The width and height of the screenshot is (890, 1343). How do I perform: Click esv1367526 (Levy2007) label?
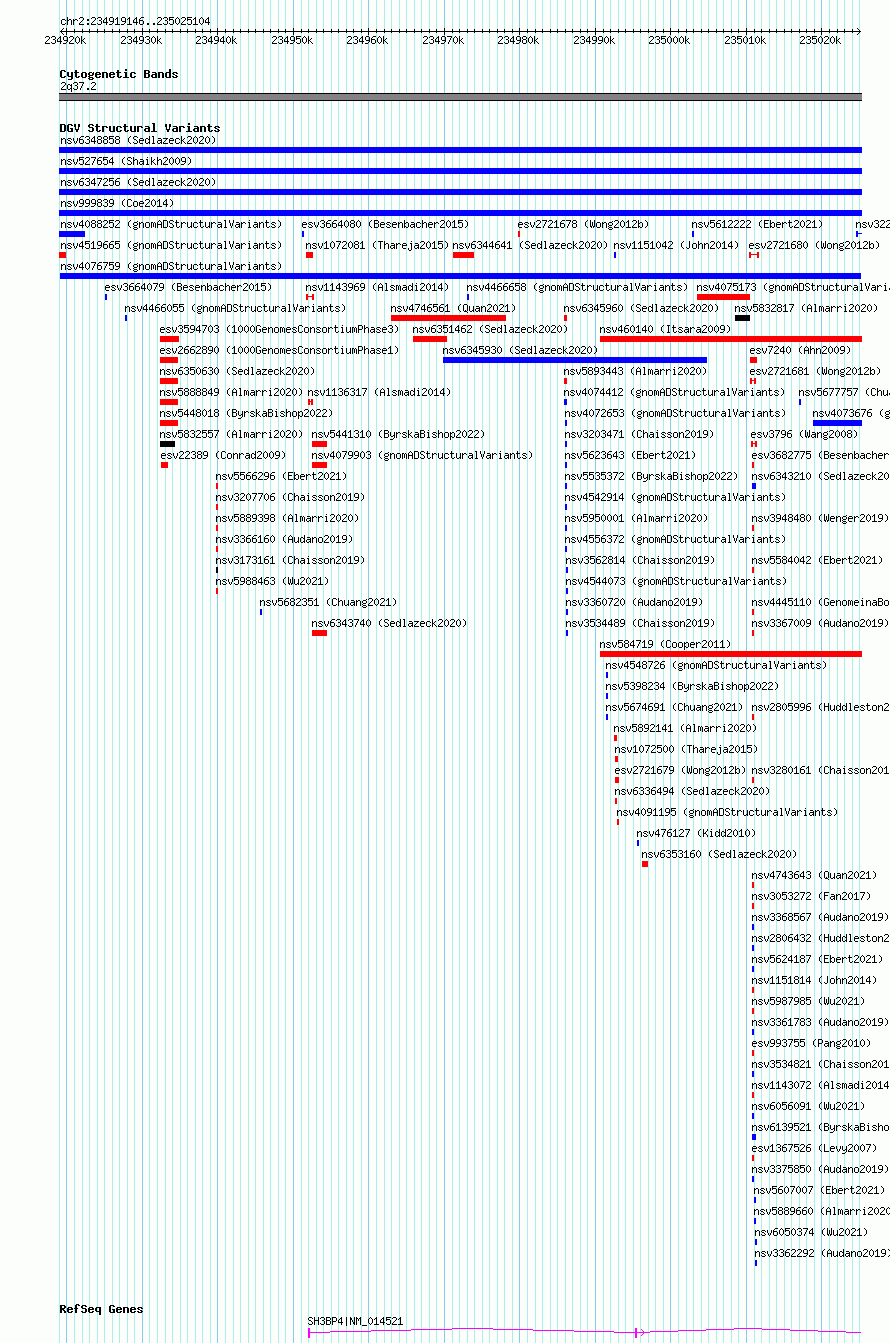coord(814,1148)
